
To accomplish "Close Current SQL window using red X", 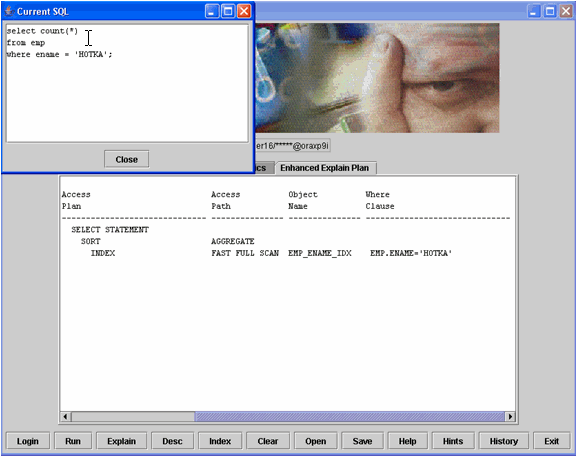I will [x=244, y=11].
